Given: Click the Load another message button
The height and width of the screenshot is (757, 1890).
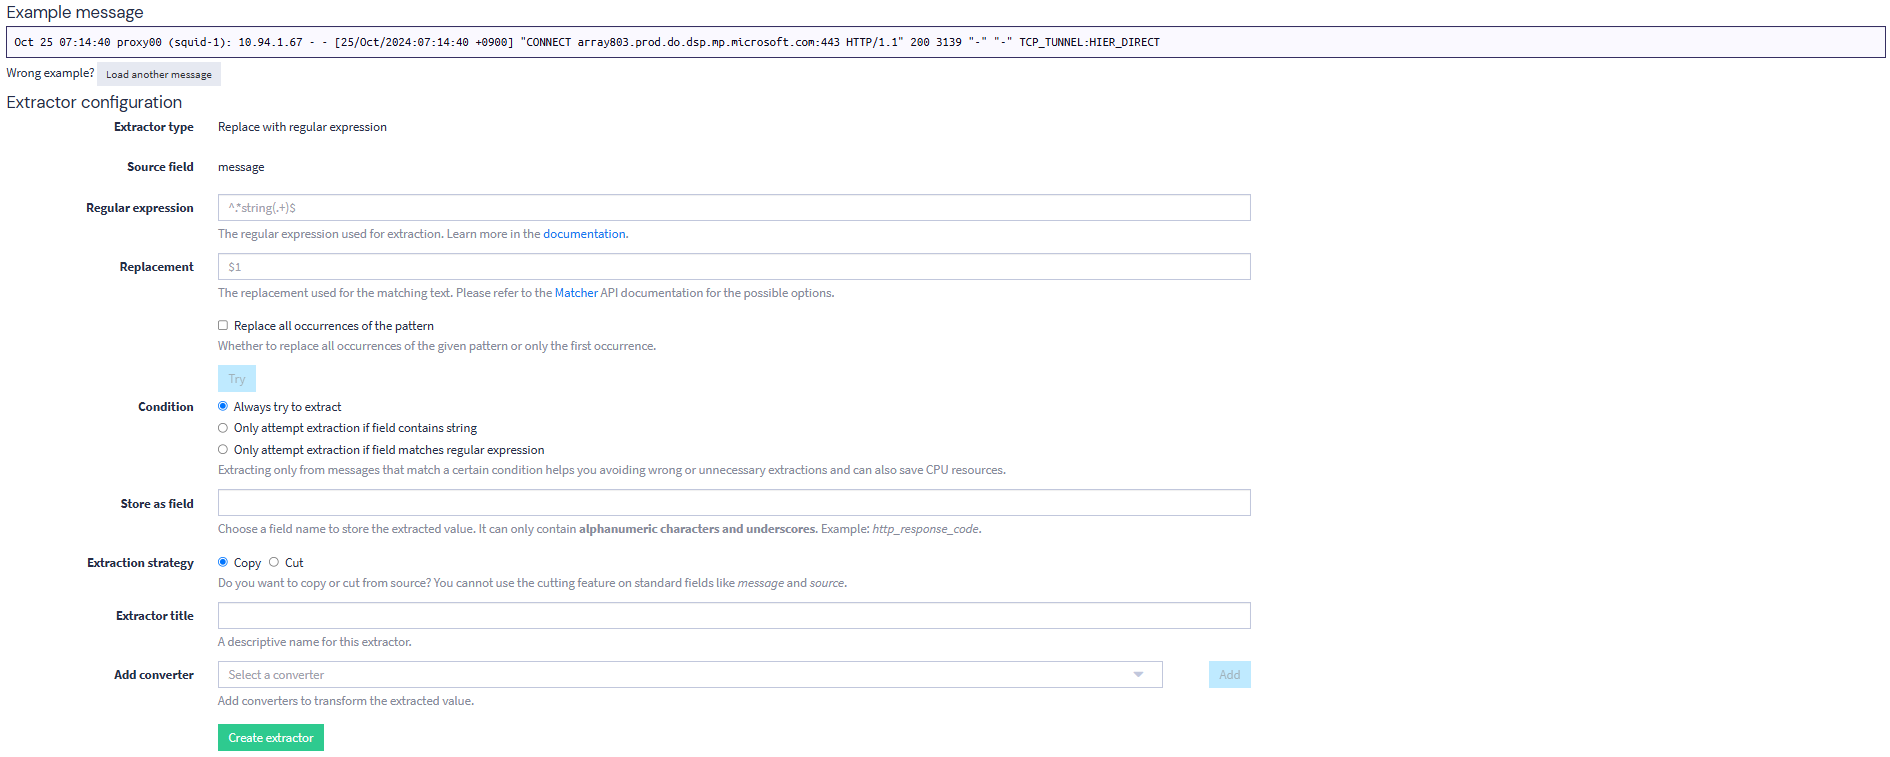Looking at the screenshot, I should coord(158,74).
